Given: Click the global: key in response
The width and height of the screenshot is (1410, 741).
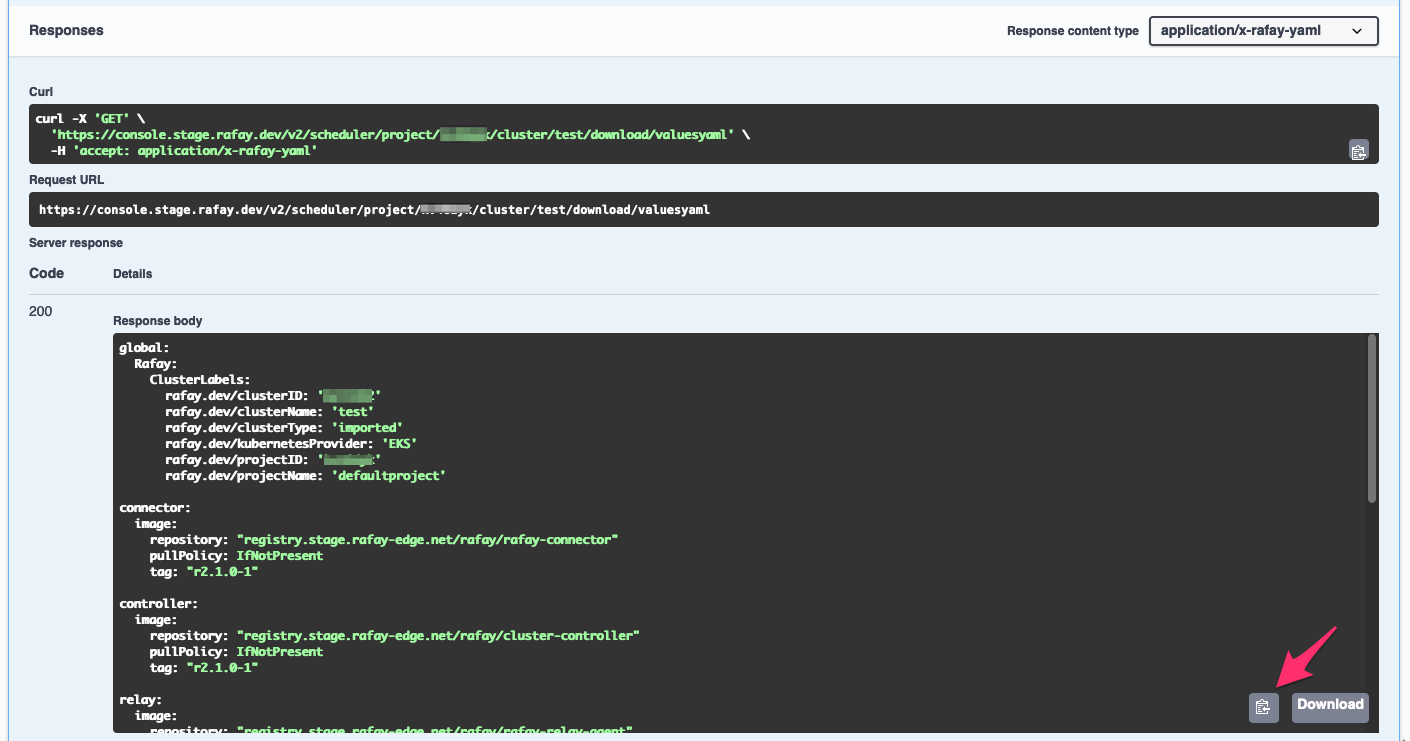Looking at the screenshot, I should click(x=144, y=348).
